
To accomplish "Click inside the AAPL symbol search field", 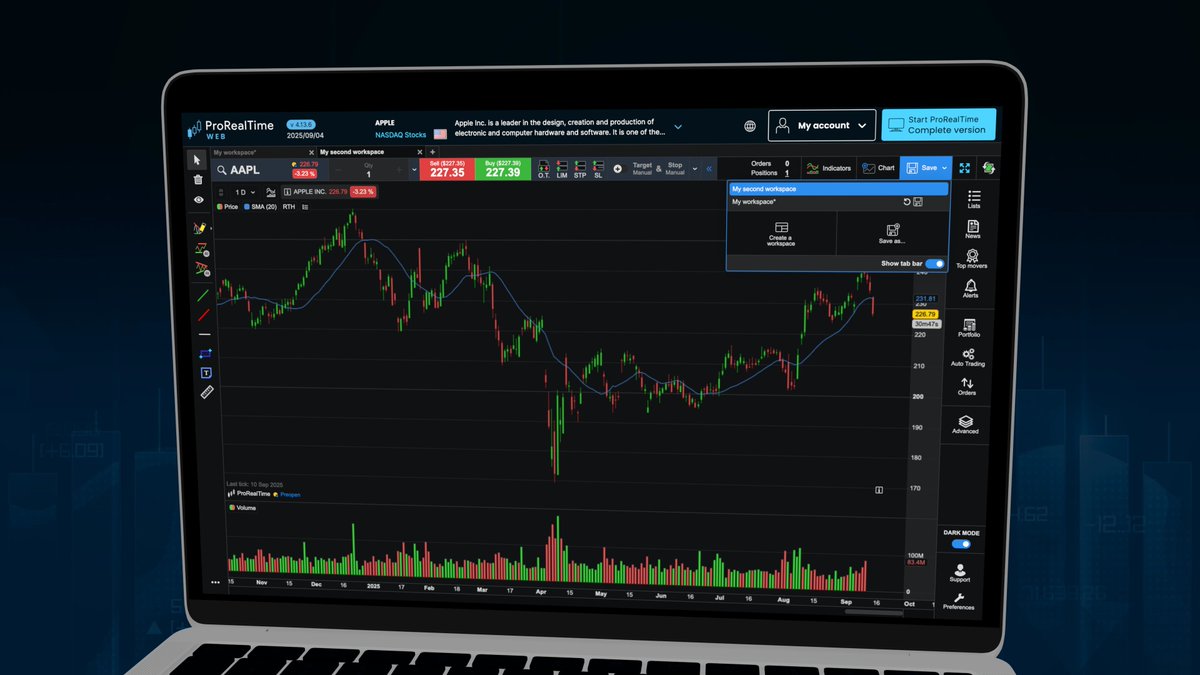I will point(250,170).
